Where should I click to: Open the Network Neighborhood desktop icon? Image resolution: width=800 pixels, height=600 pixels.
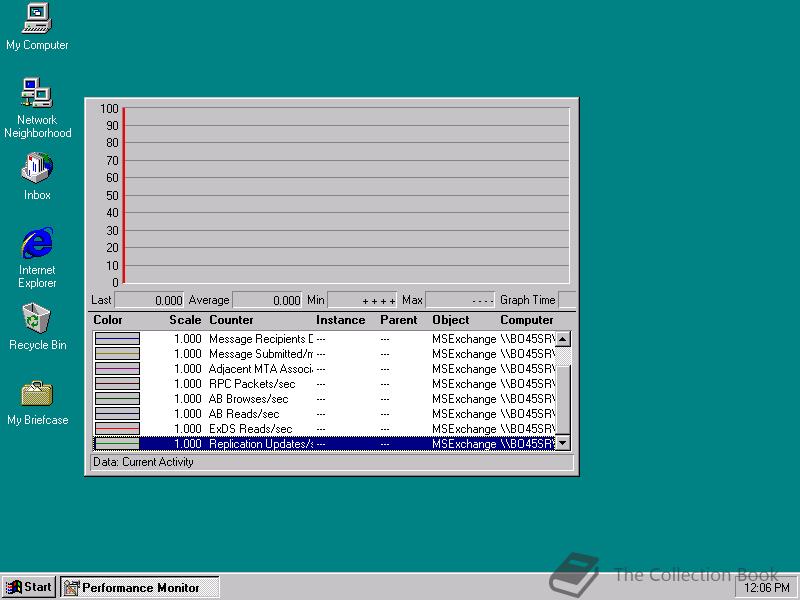[x=37, y=108]
